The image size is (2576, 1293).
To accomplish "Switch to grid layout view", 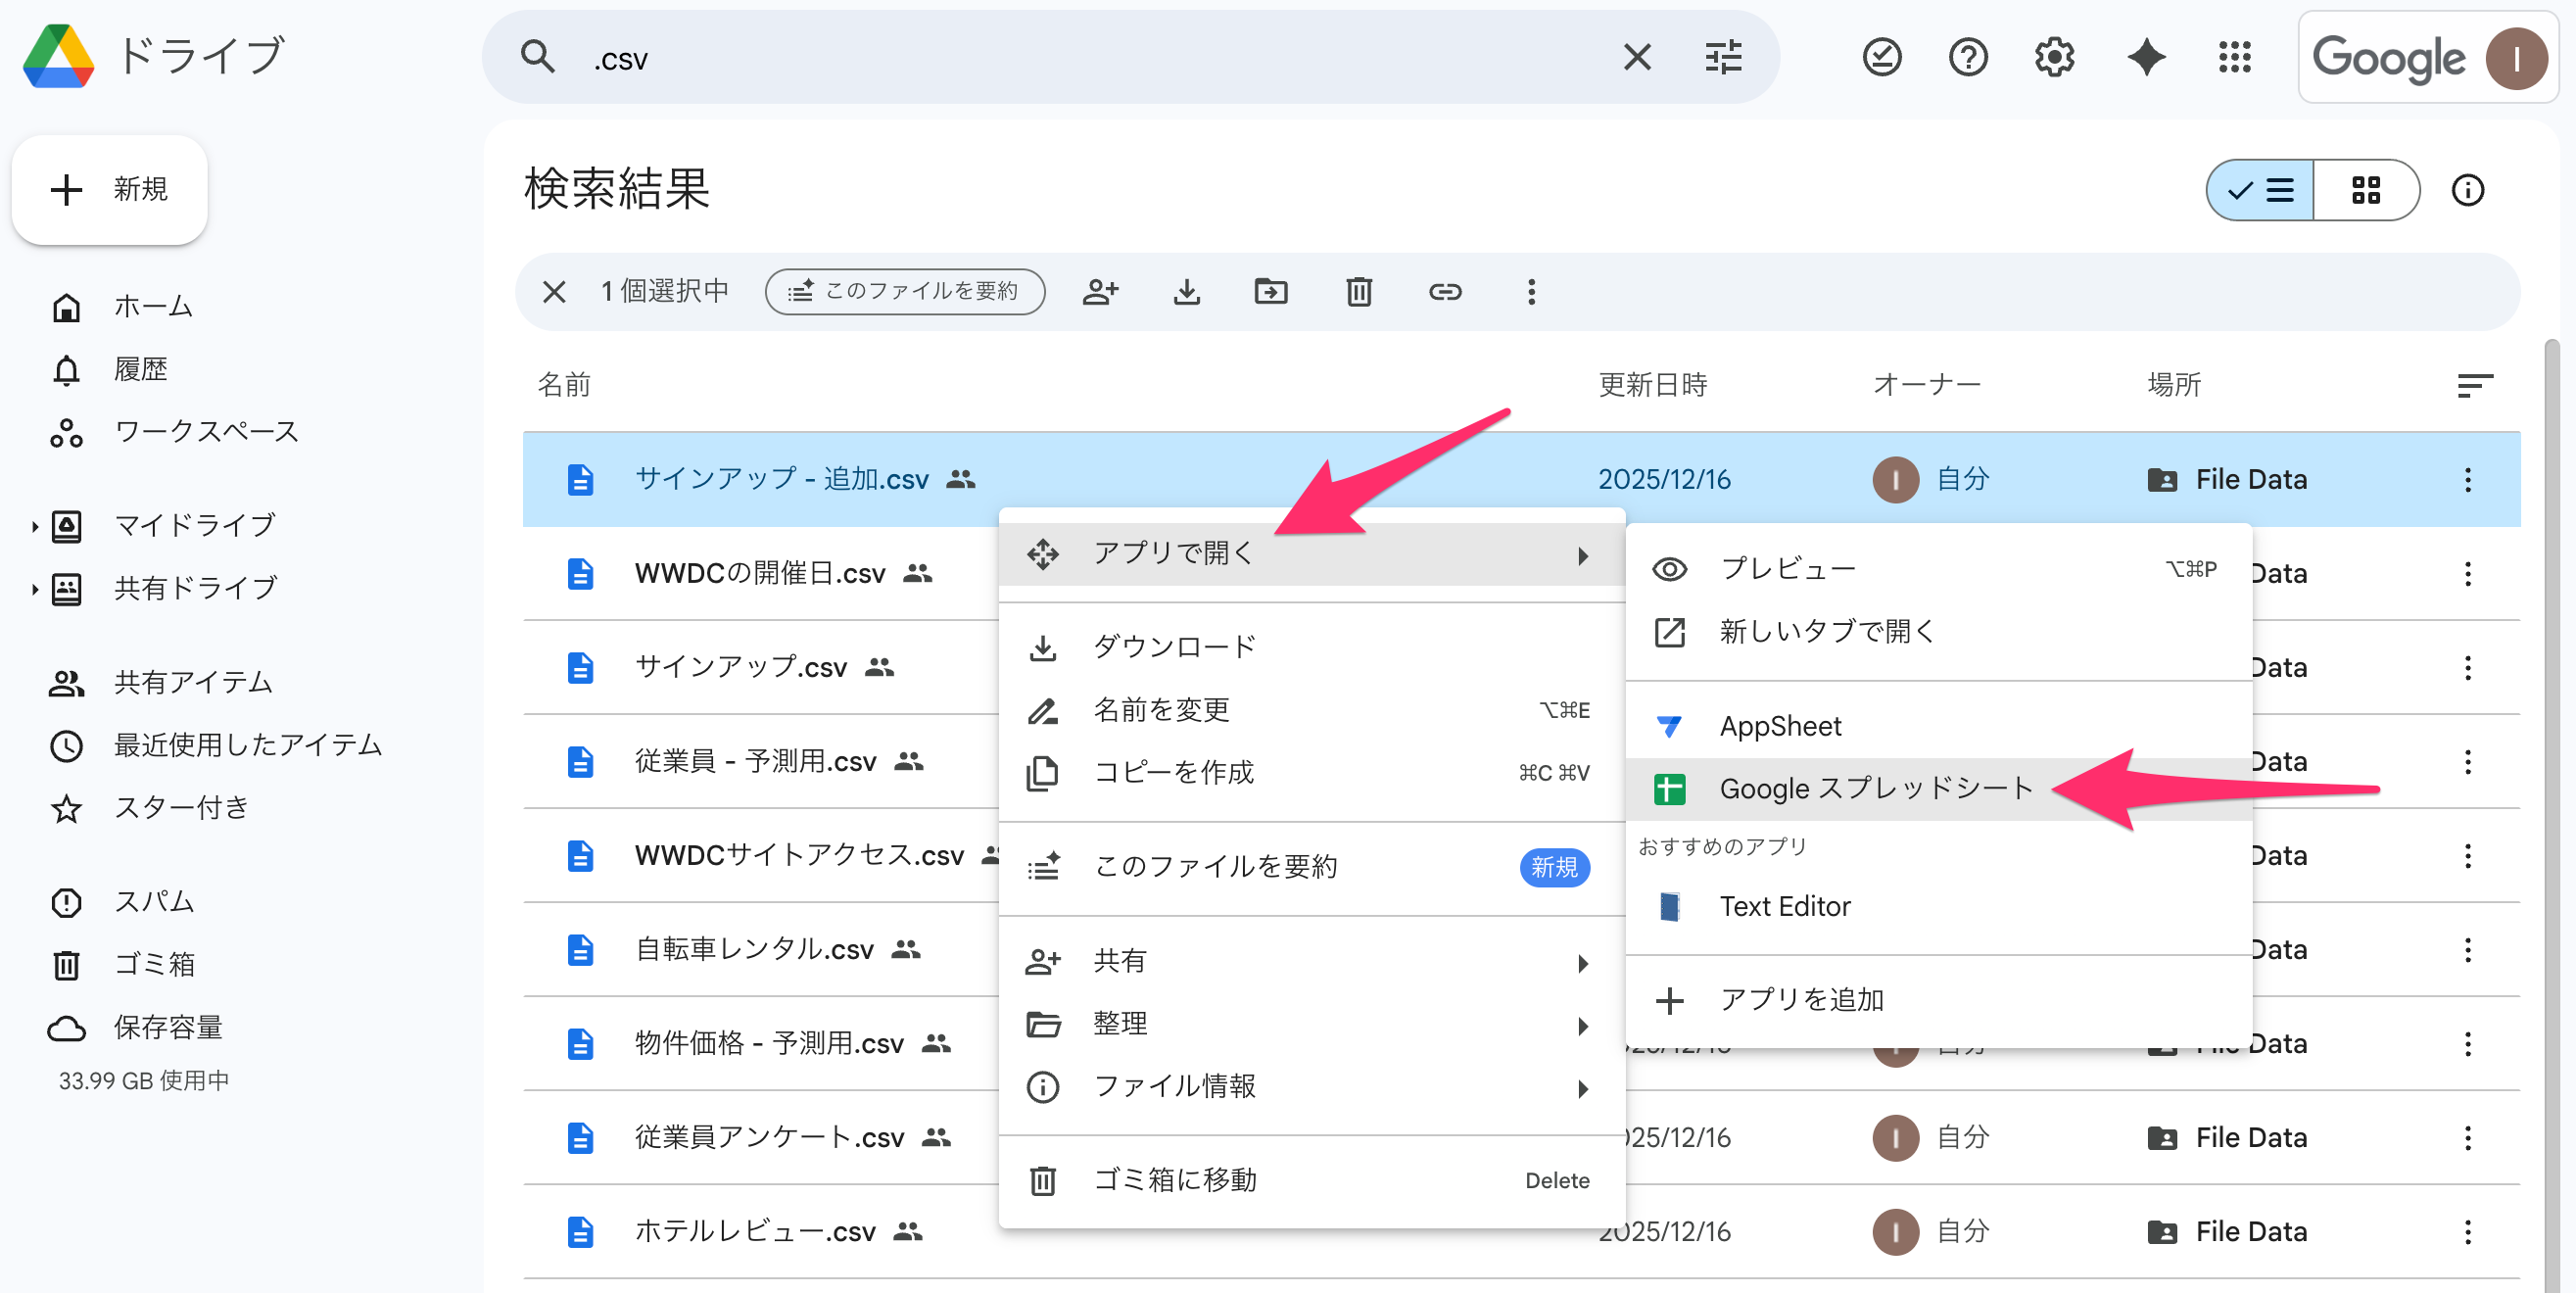I will point(2365,190).
